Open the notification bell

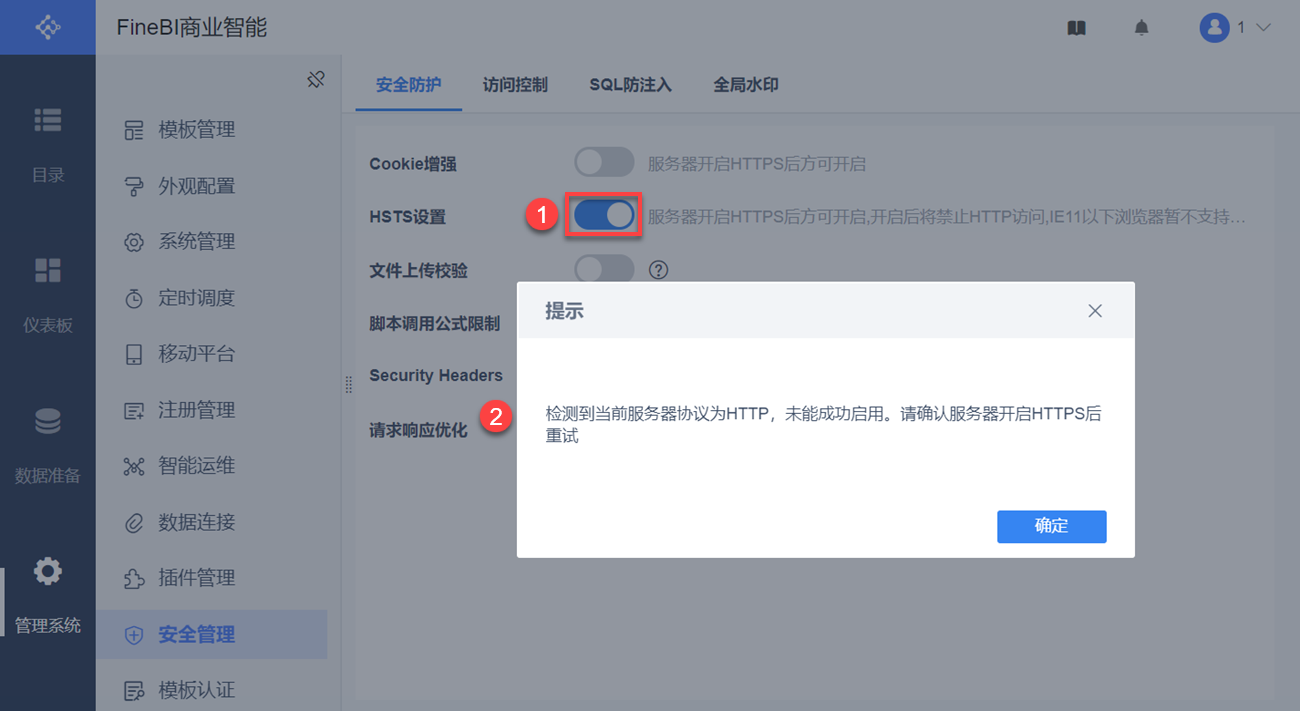point(1141,28)
